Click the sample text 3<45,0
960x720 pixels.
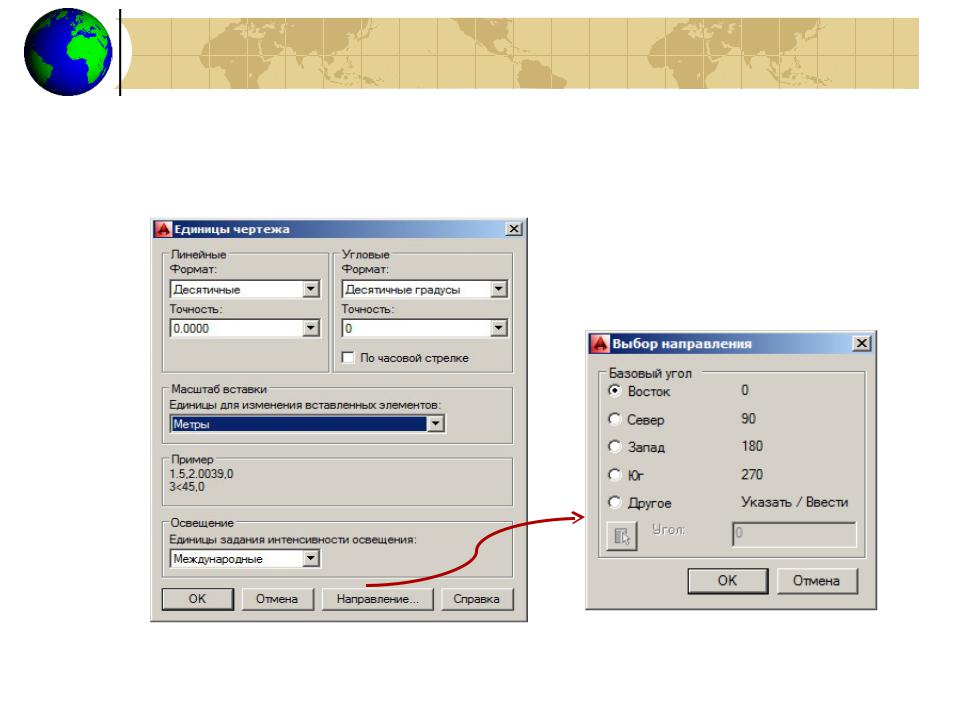[x=187, y=487]
